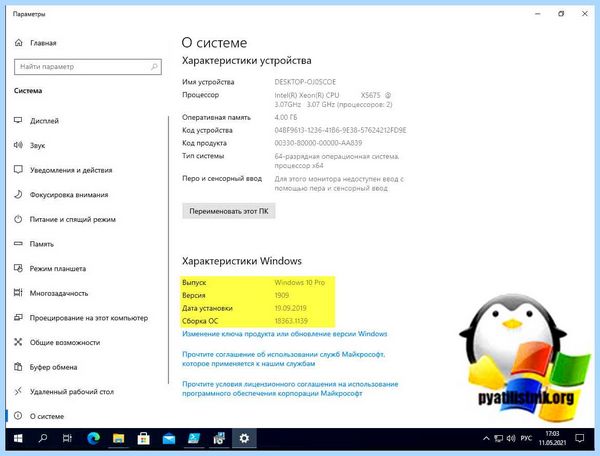600x456 pixels.
Task: Open Общие возможности settings label
Action: point(65,342)
